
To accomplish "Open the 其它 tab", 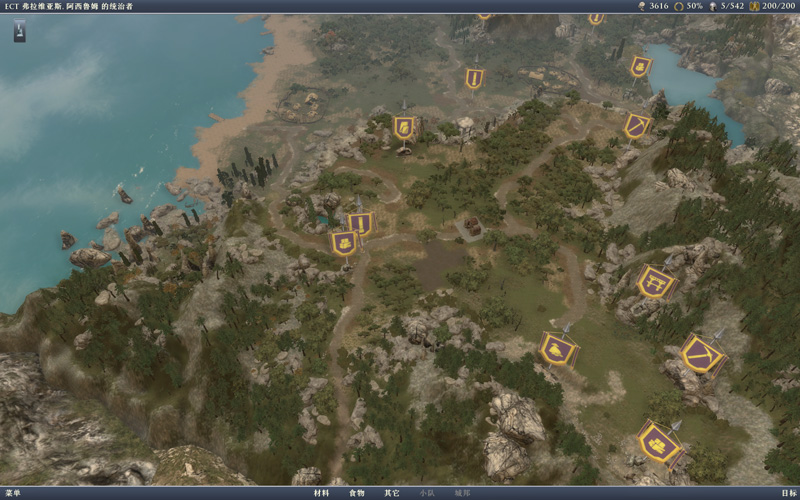I will pos(392,493).
